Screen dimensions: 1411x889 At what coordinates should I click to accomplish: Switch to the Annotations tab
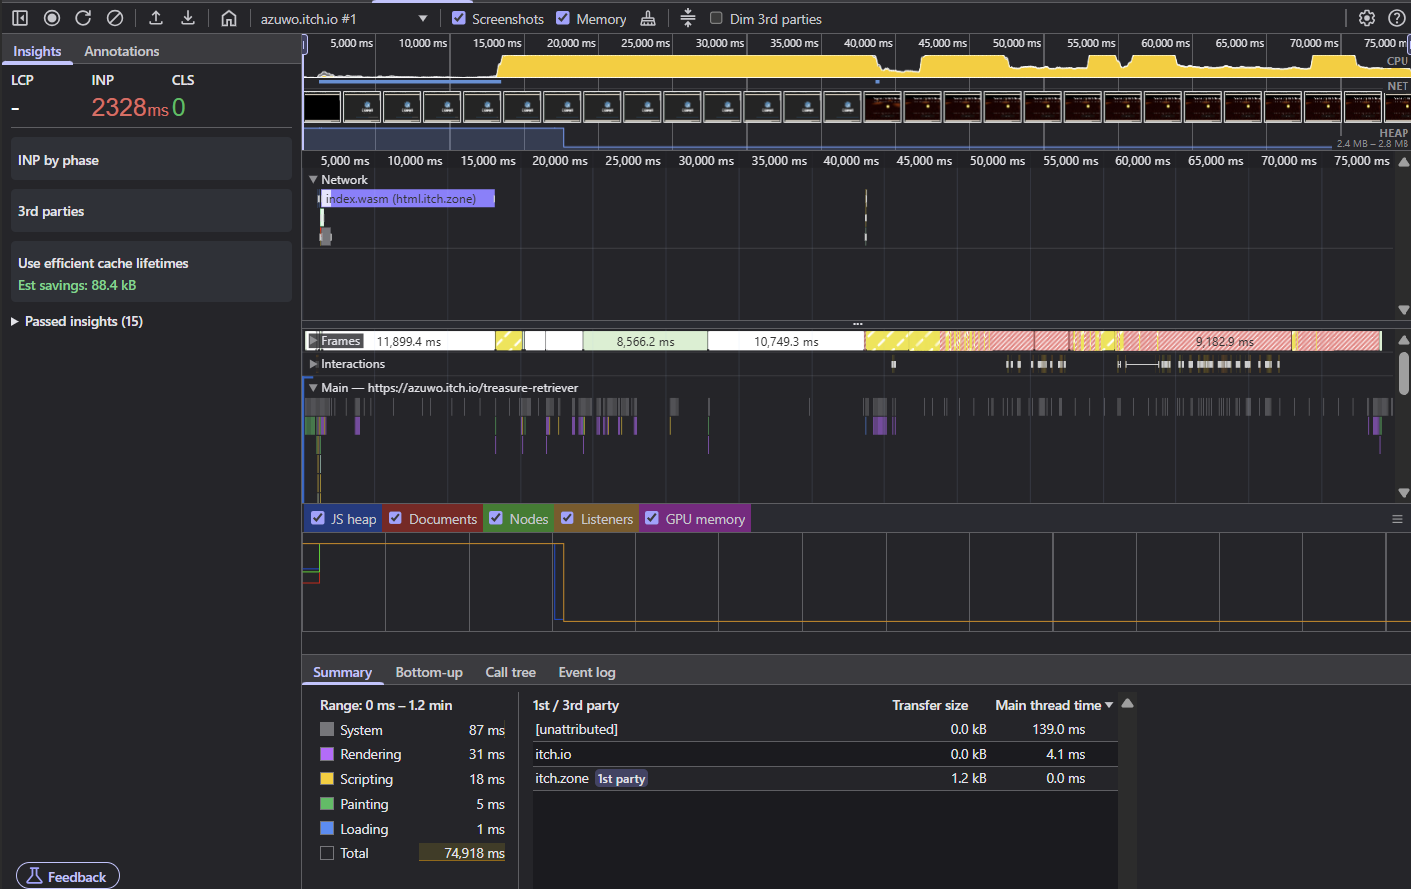point(122,51)
